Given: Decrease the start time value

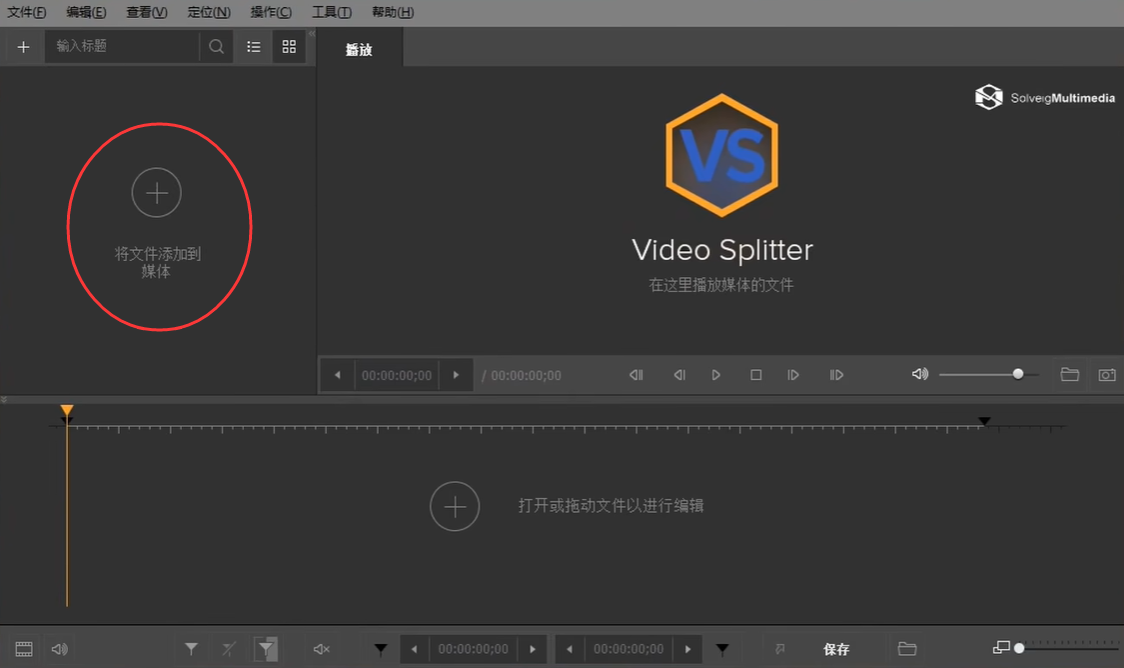Looking at the screenshot, I should click(414, 649).
